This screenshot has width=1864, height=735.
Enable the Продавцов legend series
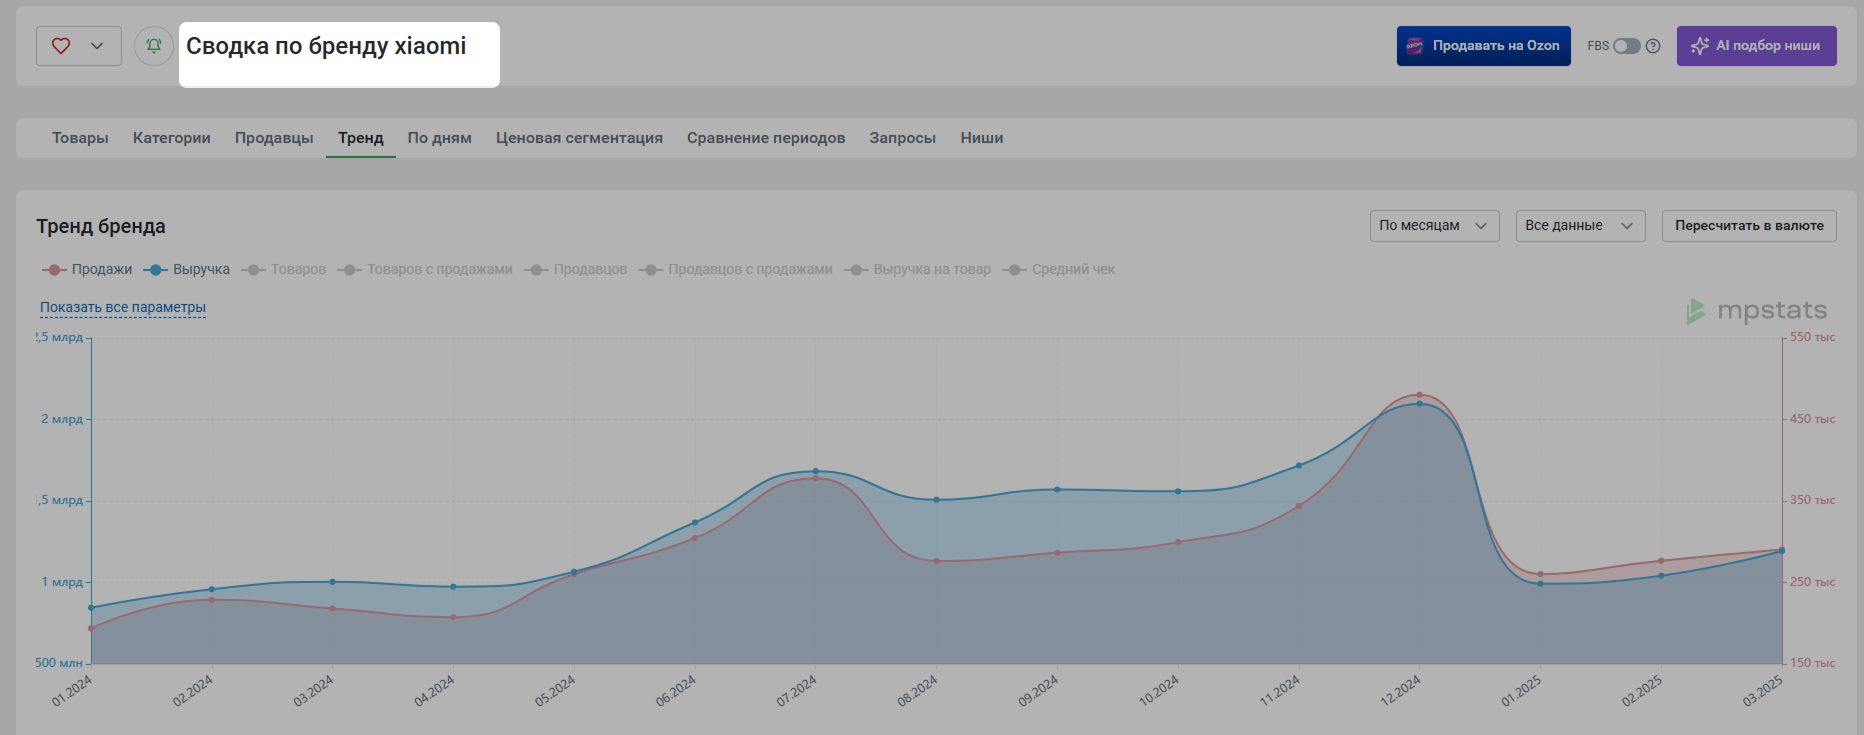[x=576, y=270]
